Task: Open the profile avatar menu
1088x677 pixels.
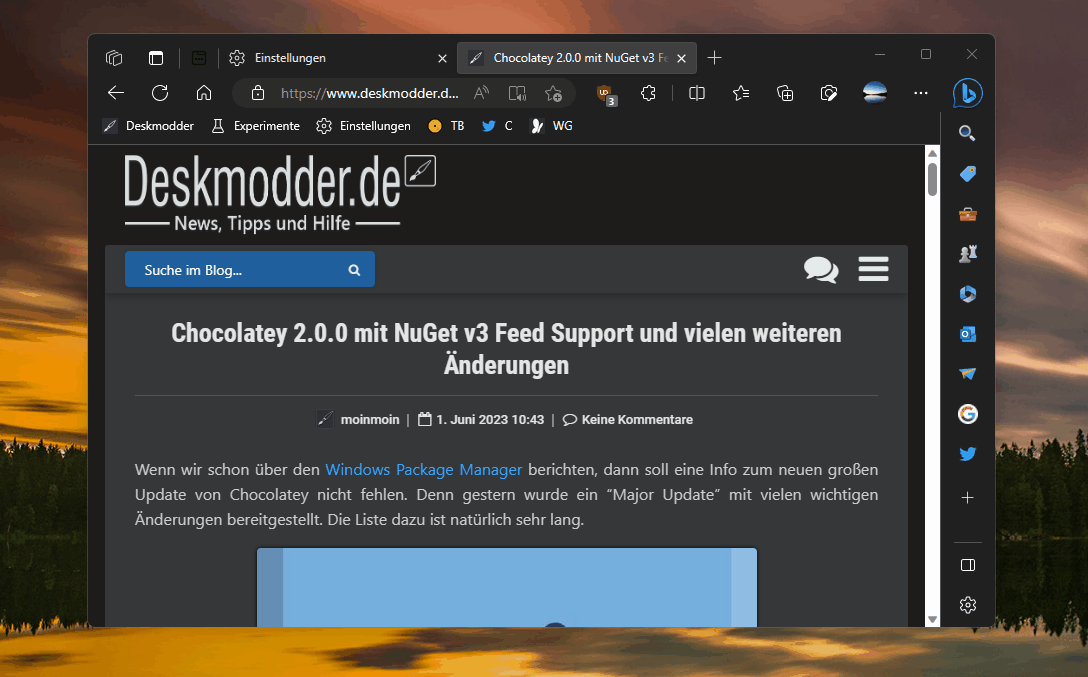Action: pos(875,92)
